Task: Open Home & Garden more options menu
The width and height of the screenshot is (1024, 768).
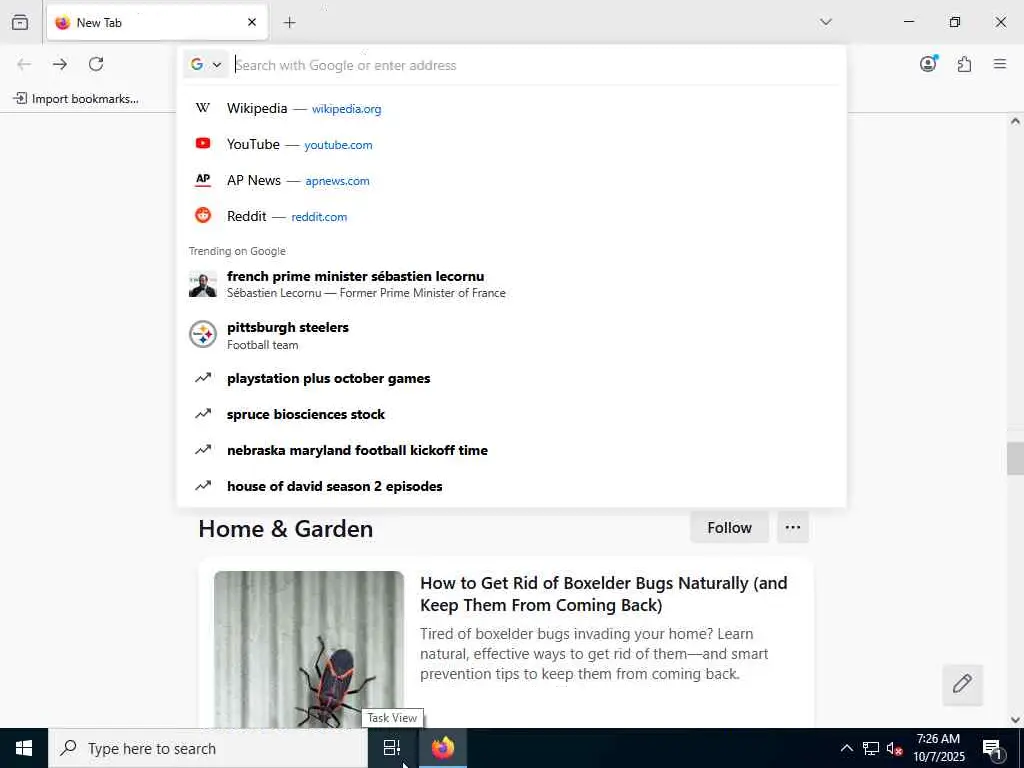Action: pyautogui.click(x=793, y=527)
